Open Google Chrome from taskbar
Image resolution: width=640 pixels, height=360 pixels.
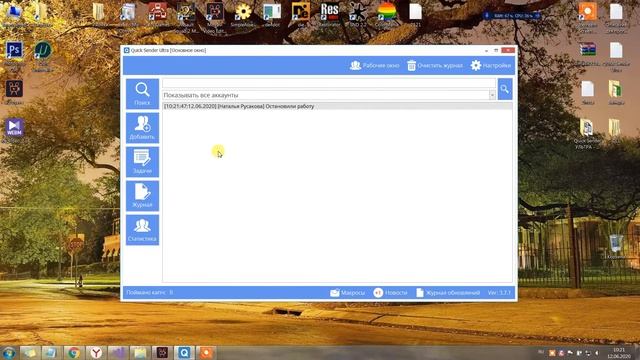tap(73, 352)
